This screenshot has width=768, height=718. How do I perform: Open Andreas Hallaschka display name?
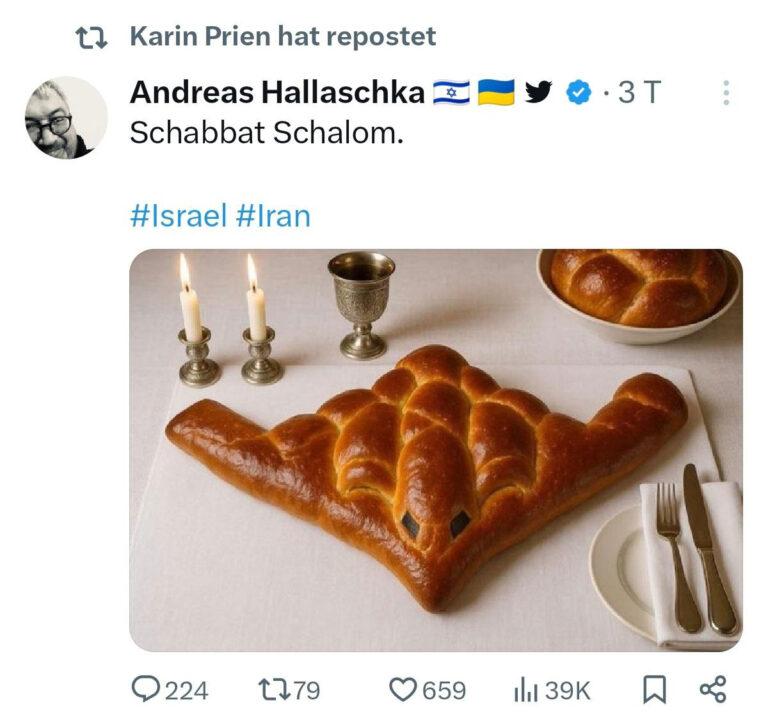tap(277, 92)
